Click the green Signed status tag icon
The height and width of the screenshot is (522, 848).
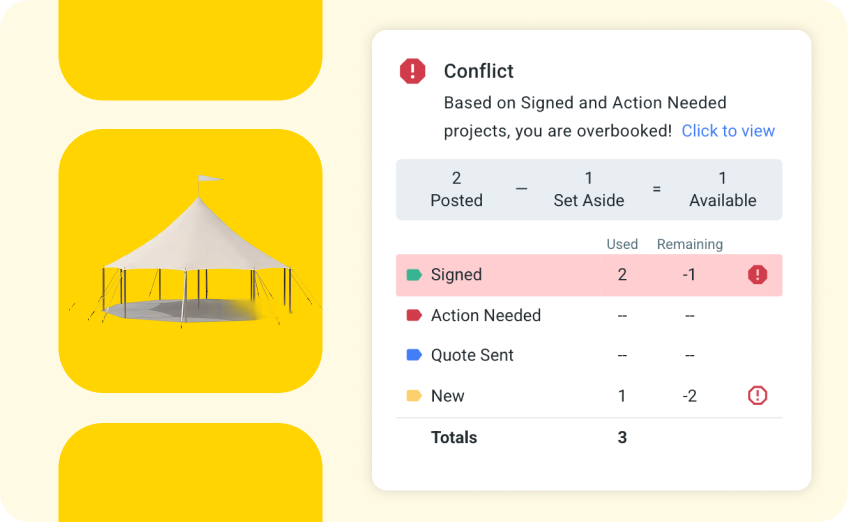tap(414, 275)
